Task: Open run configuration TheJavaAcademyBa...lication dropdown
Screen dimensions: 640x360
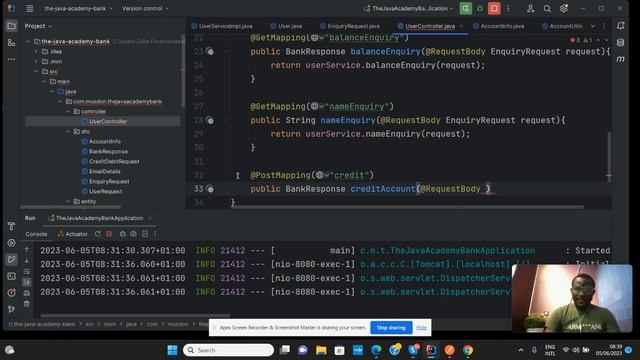Action: [409, 9]
